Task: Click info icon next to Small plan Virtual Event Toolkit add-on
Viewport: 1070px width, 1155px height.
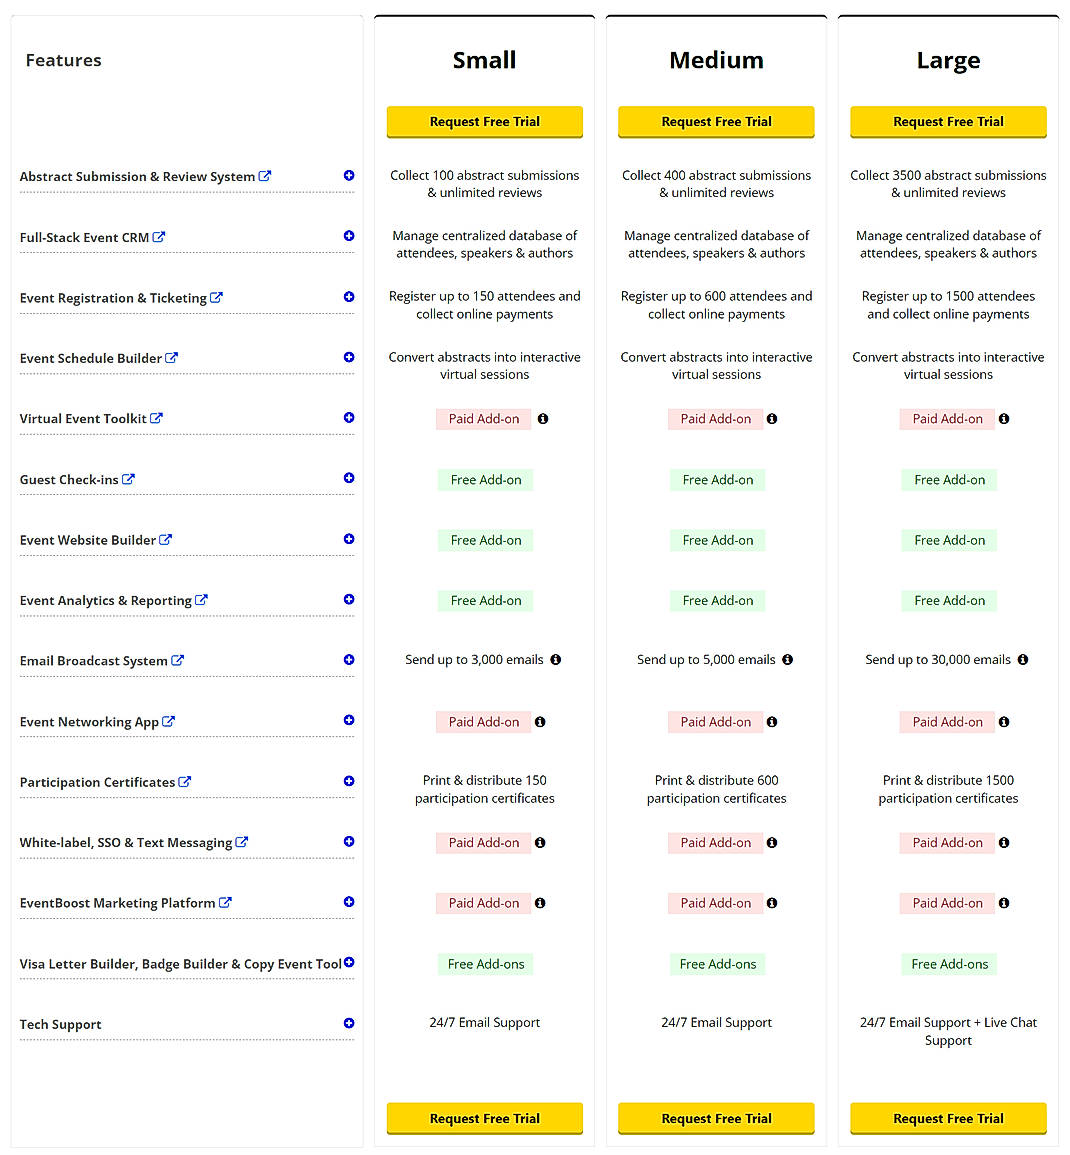Action: [x=543, y=418]
